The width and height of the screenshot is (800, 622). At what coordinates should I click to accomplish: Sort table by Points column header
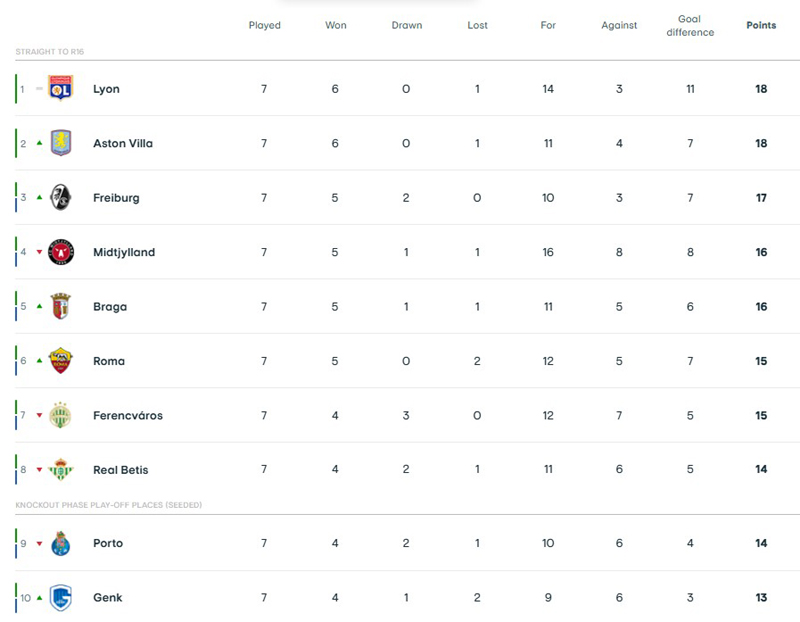click(761, 25)
